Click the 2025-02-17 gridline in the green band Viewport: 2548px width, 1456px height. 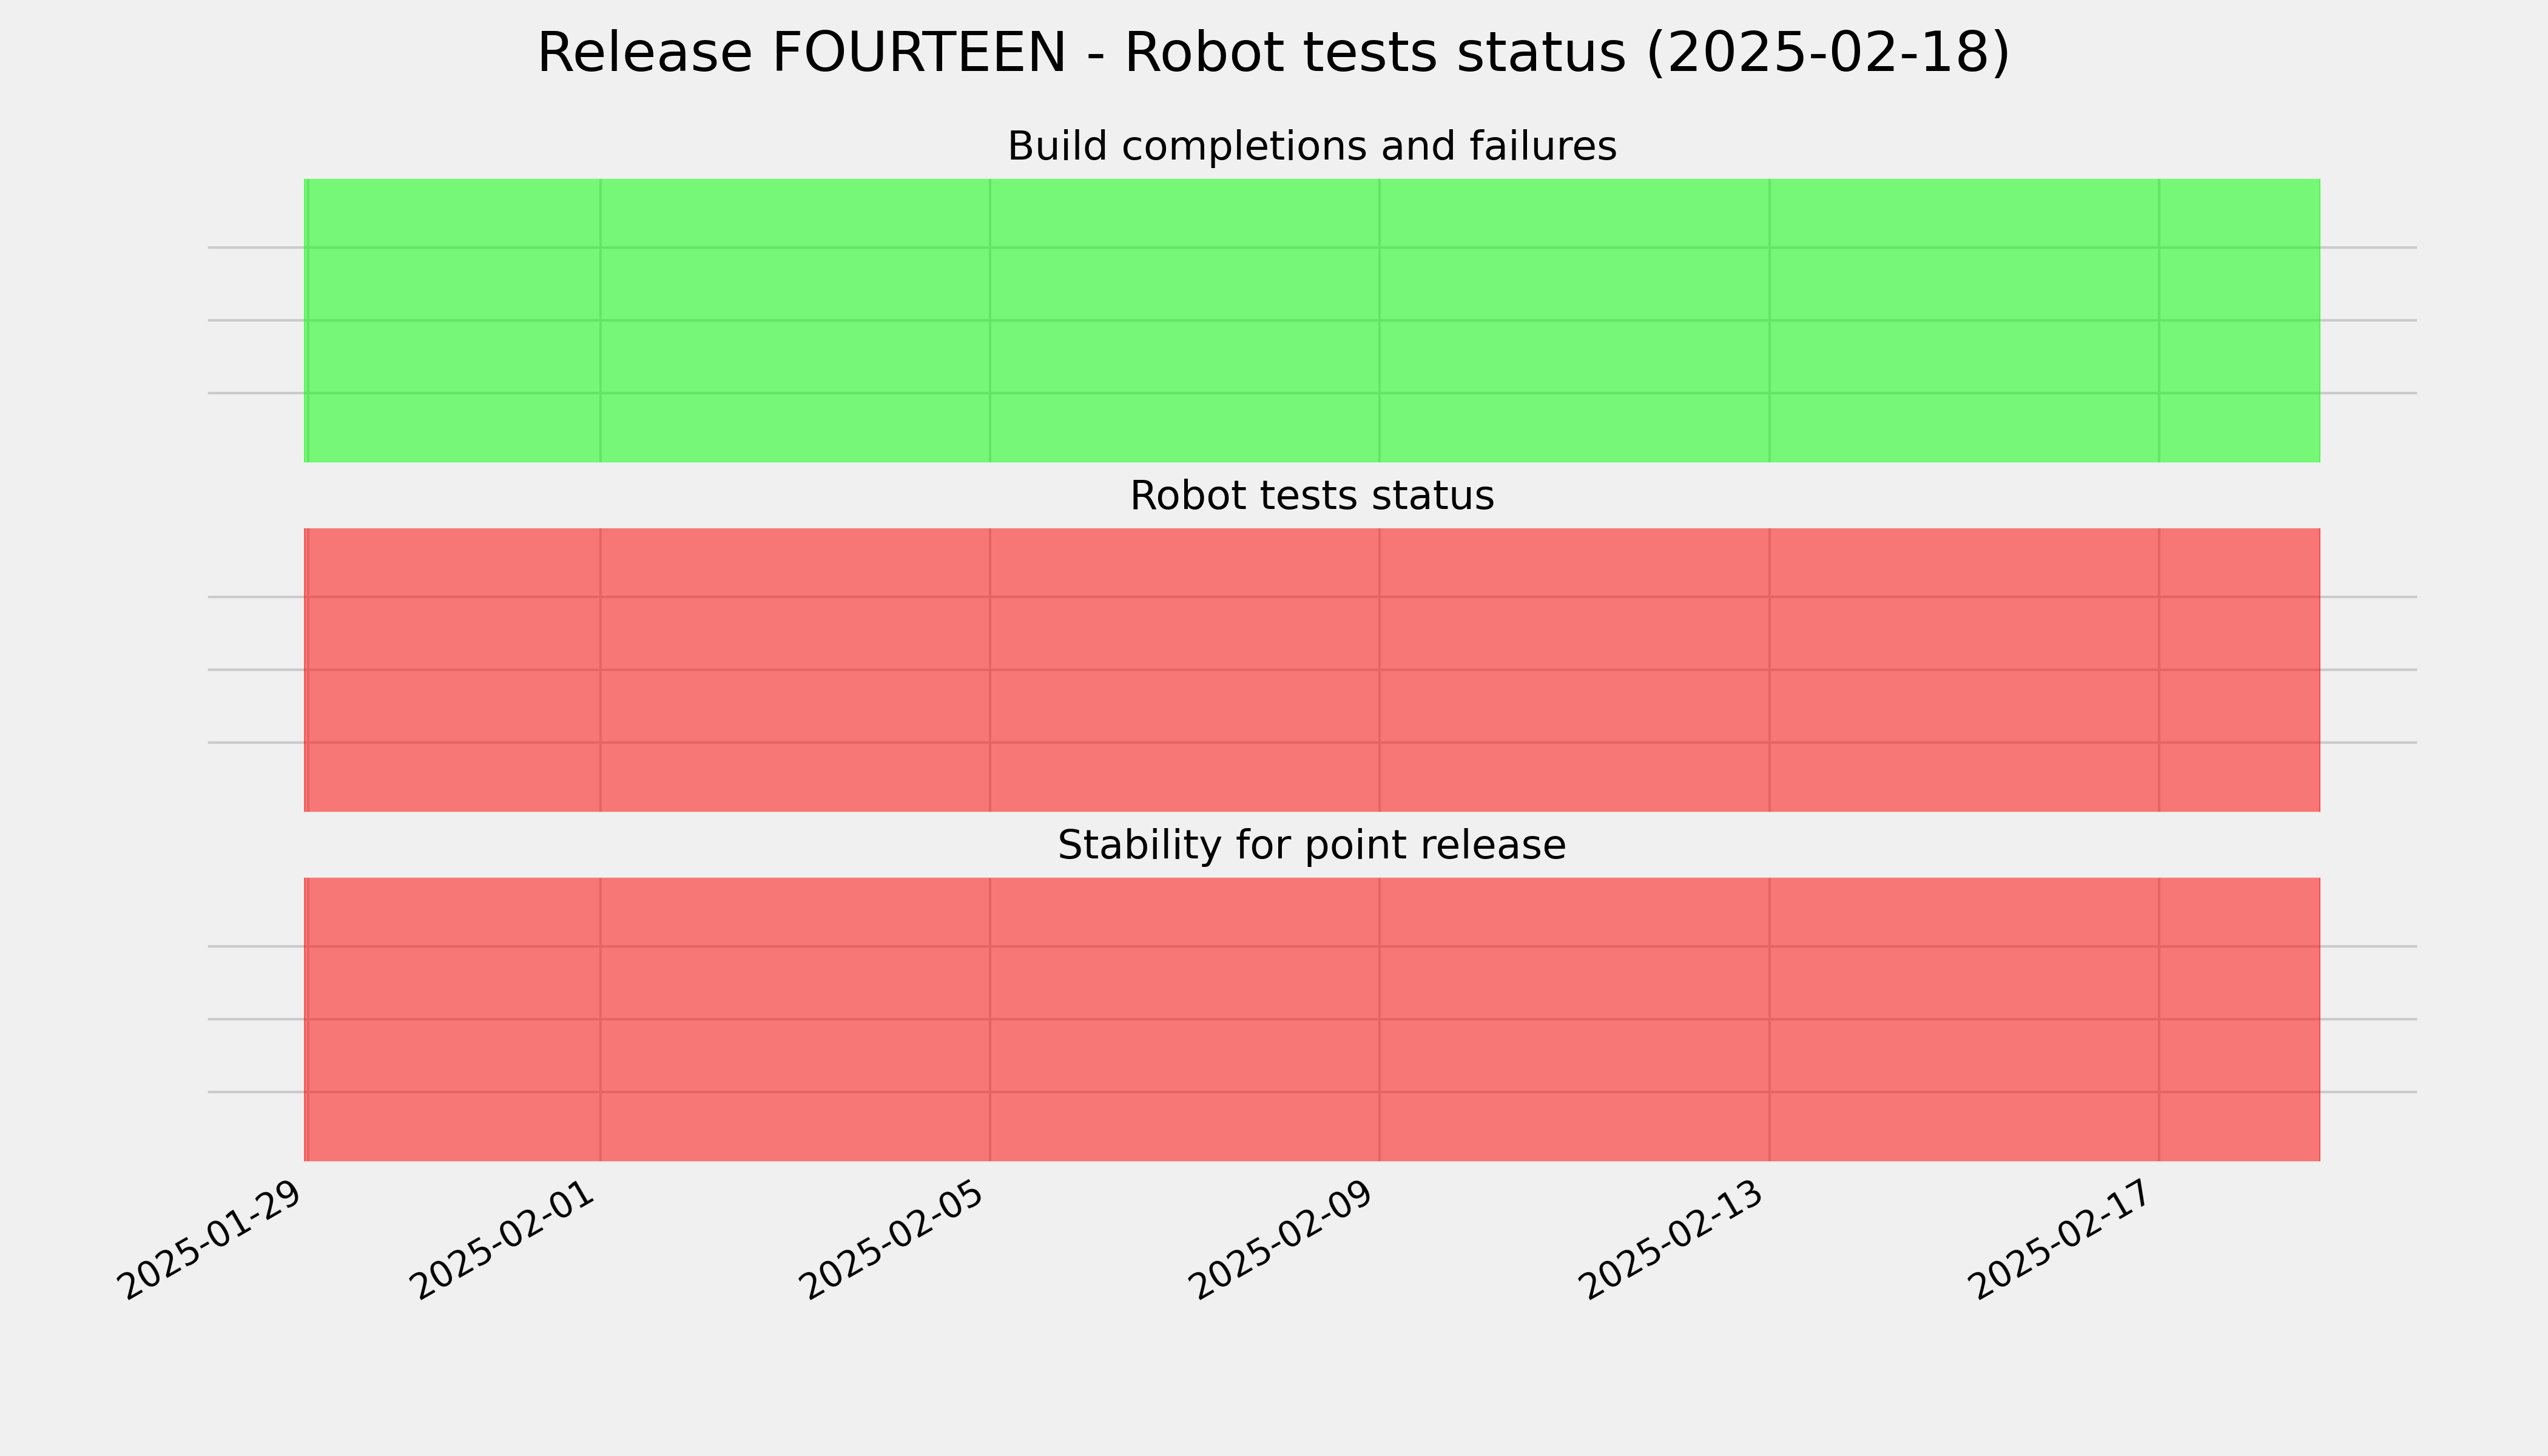(x=2159, y=321)
